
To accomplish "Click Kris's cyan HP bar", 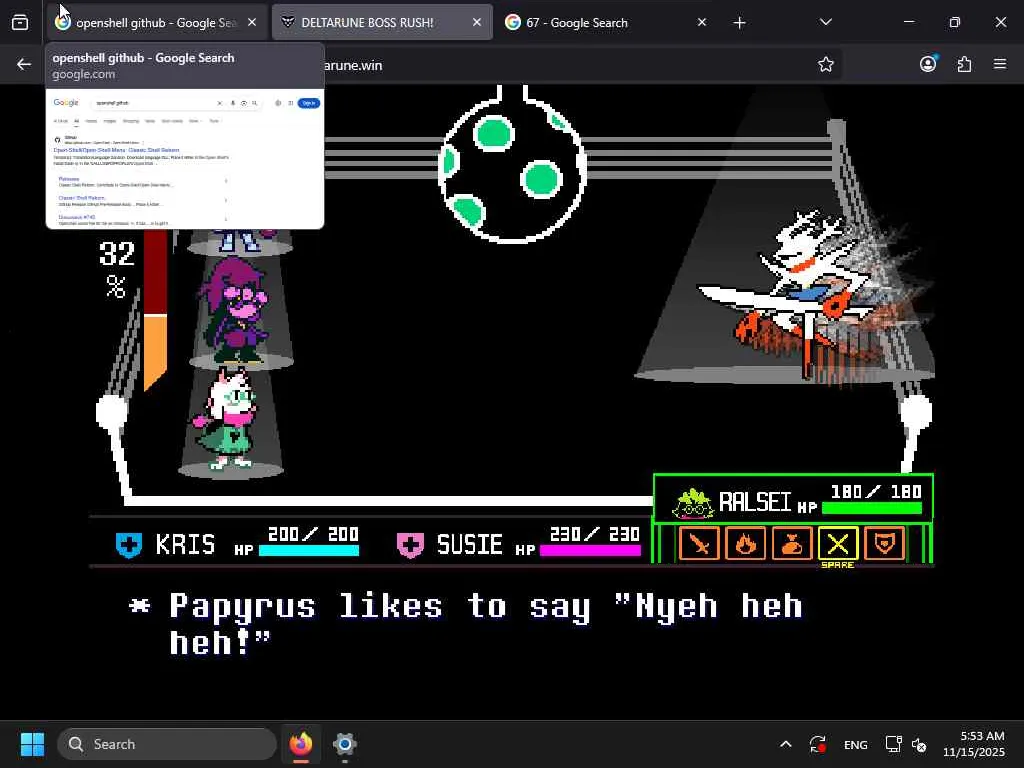I will pyautogui.click(x=309, y=551).
